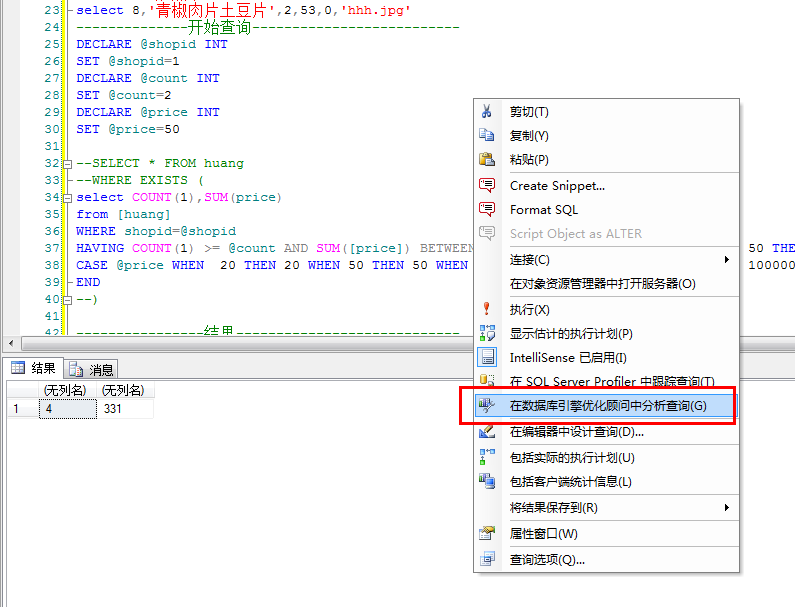
Task: Click the editor horizontal scrollbar track
Action: (246, 343)
